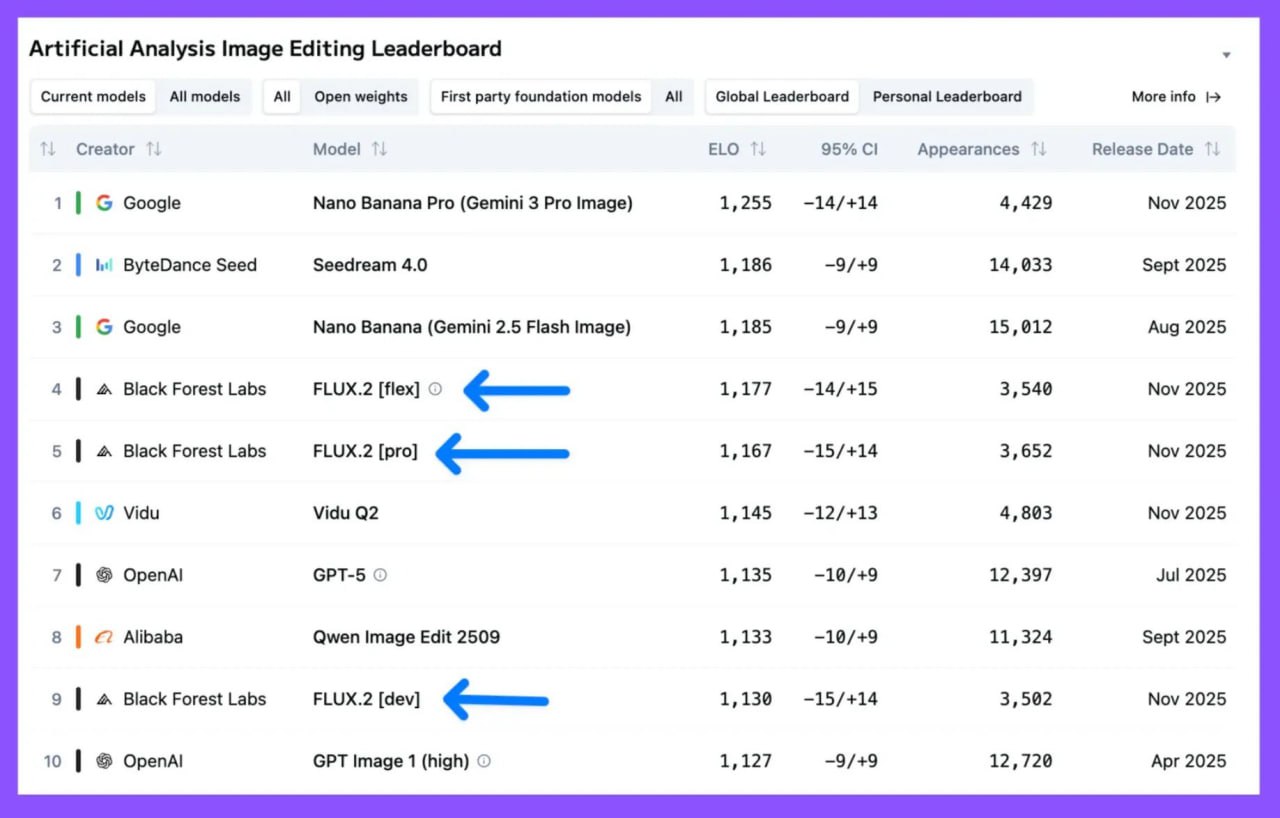
Task: Sort by rank using the leftmost sort icon
Action: (47, 149)
